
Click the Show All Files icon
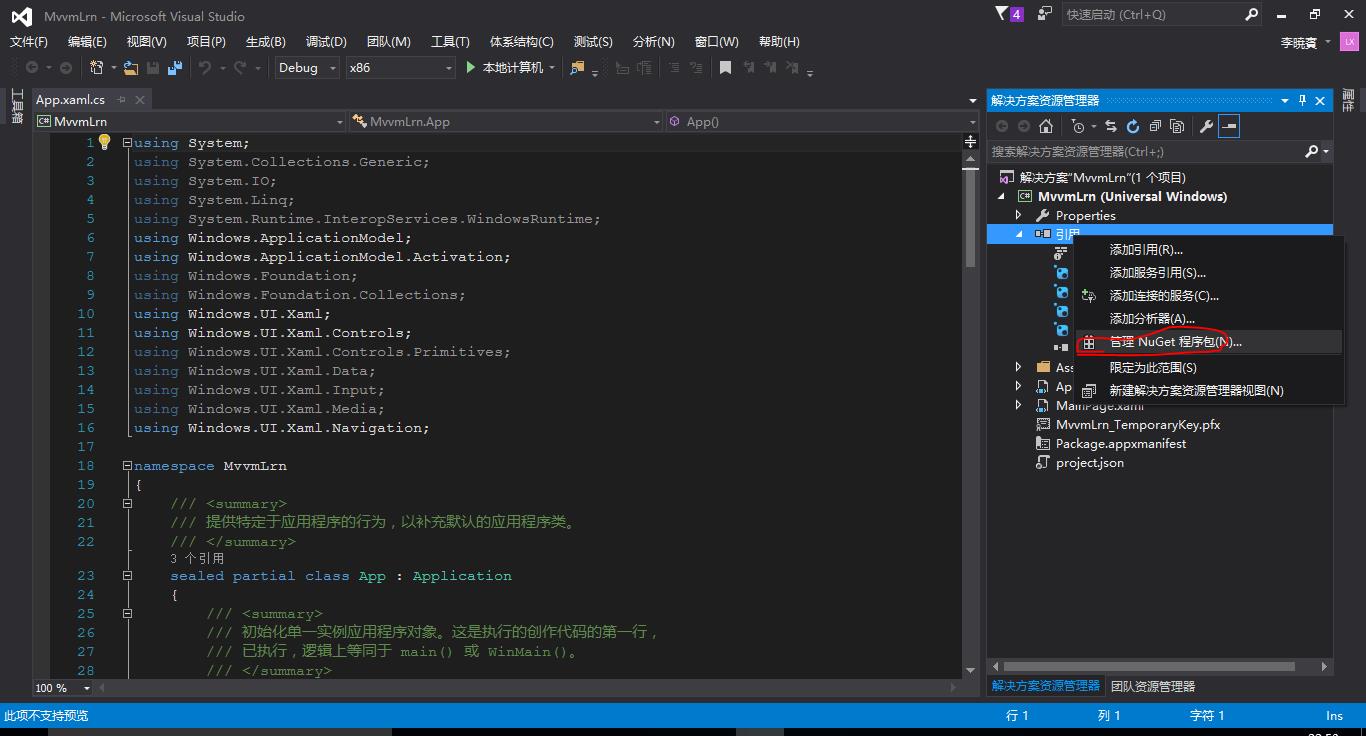(1177, 126)
